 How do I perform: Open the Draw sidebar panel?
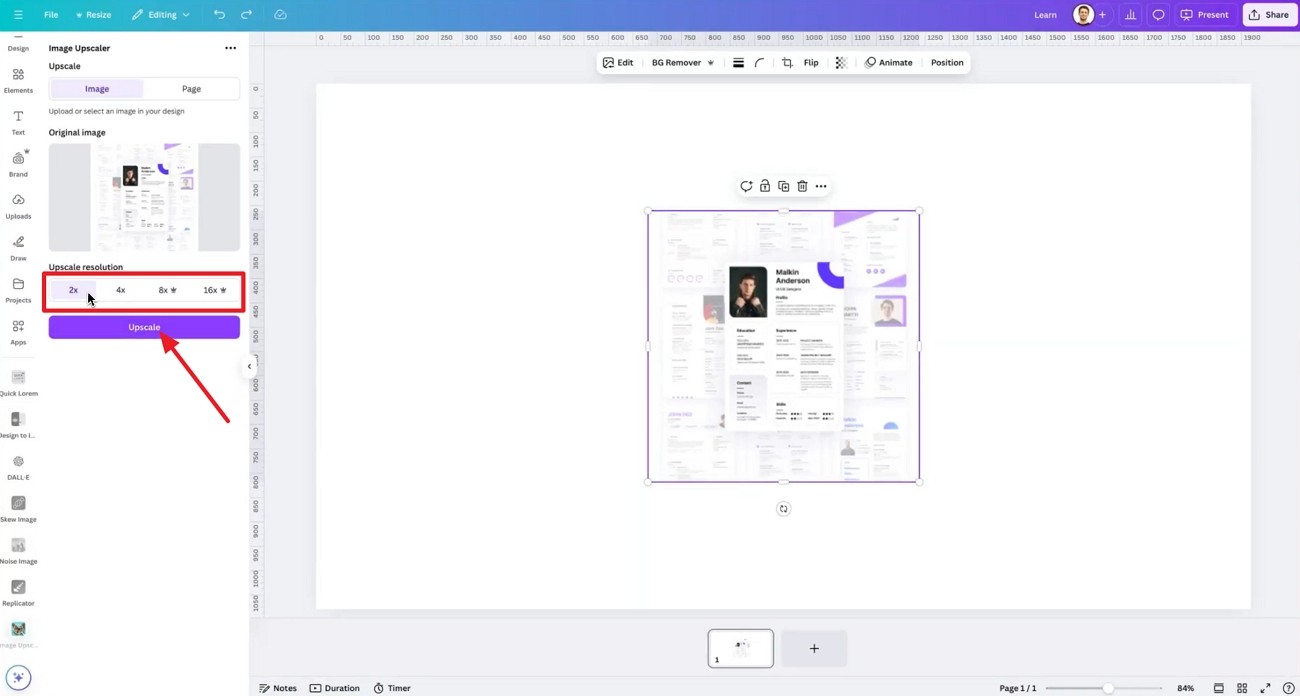point(18,248)
